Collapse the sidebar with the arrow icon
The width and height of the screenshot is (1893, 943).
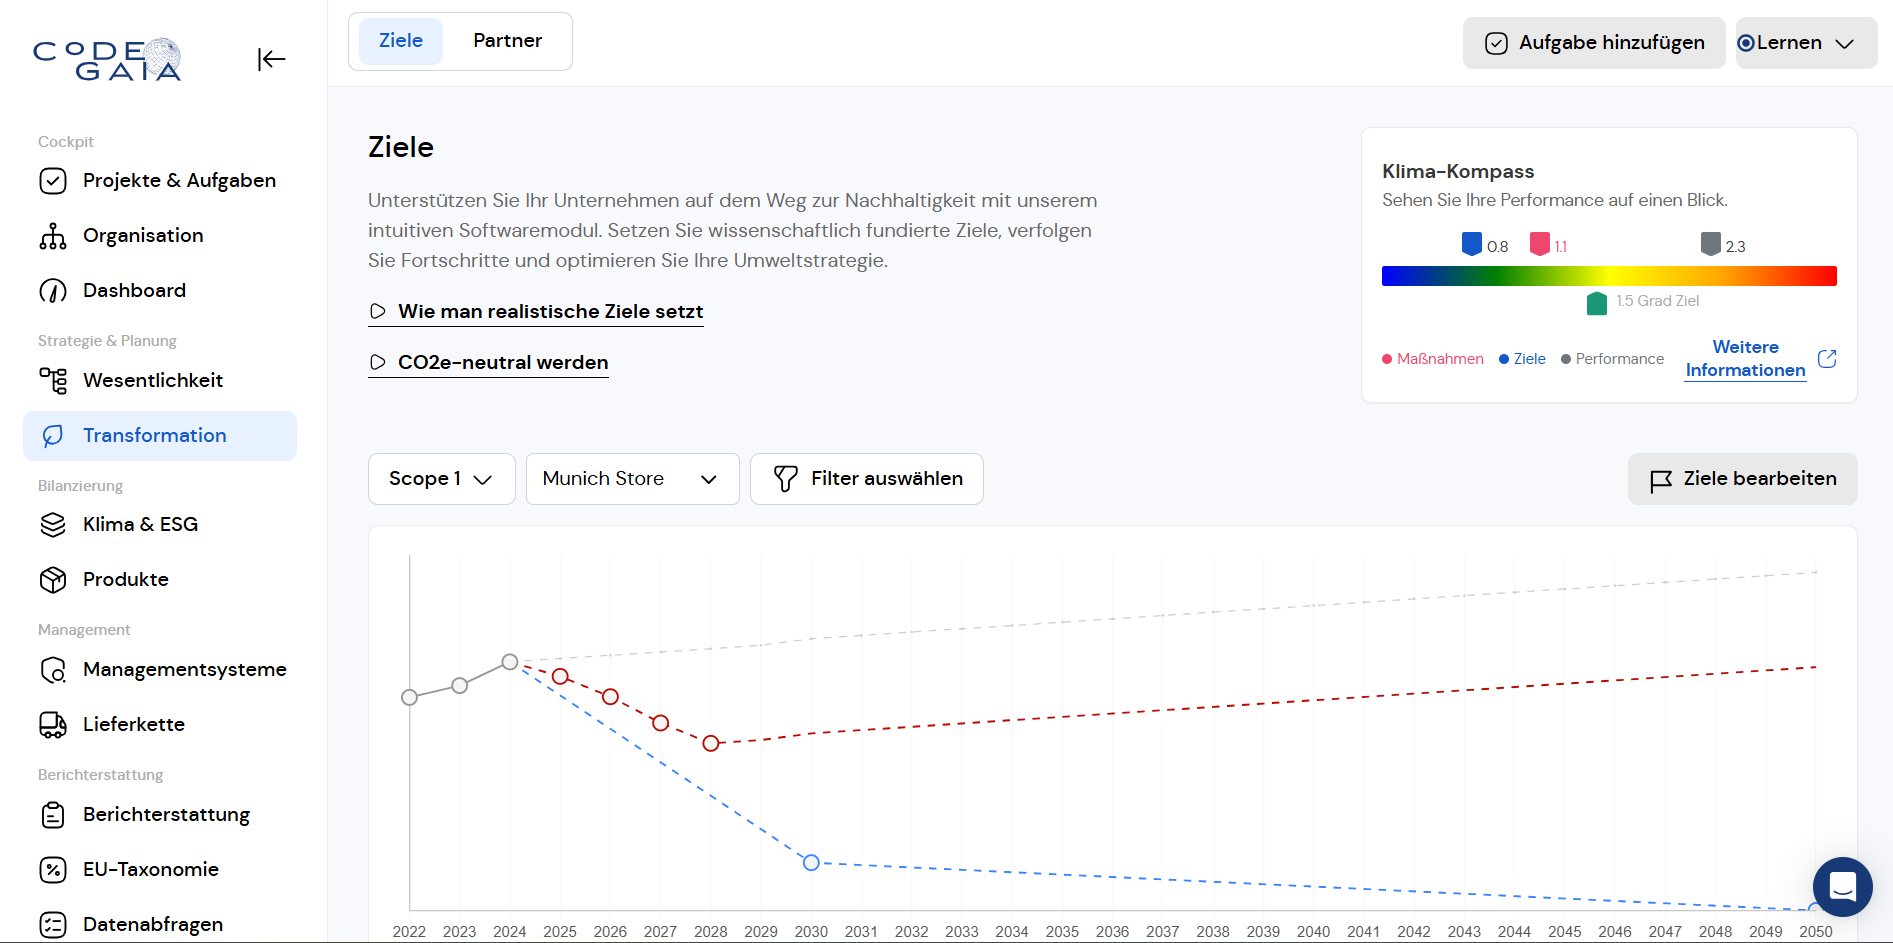click(271, 60)
